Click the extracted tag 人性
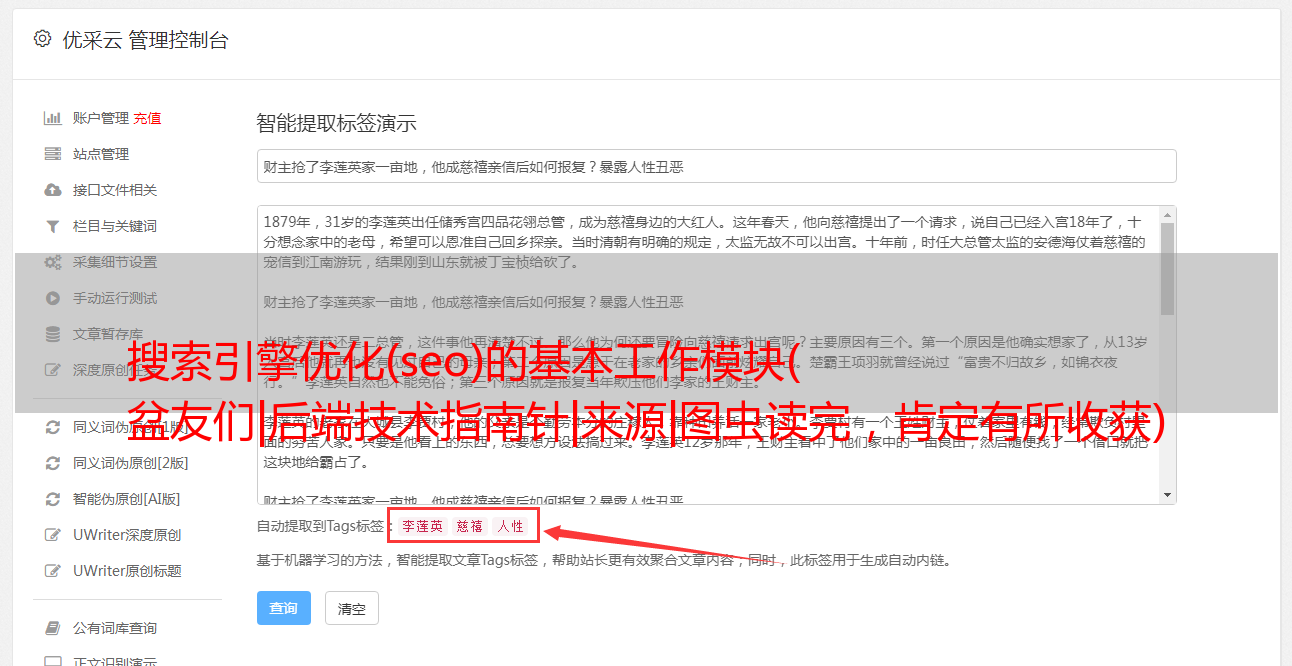1292x666 pixels. pyautogui.click(x=511, y=526)
